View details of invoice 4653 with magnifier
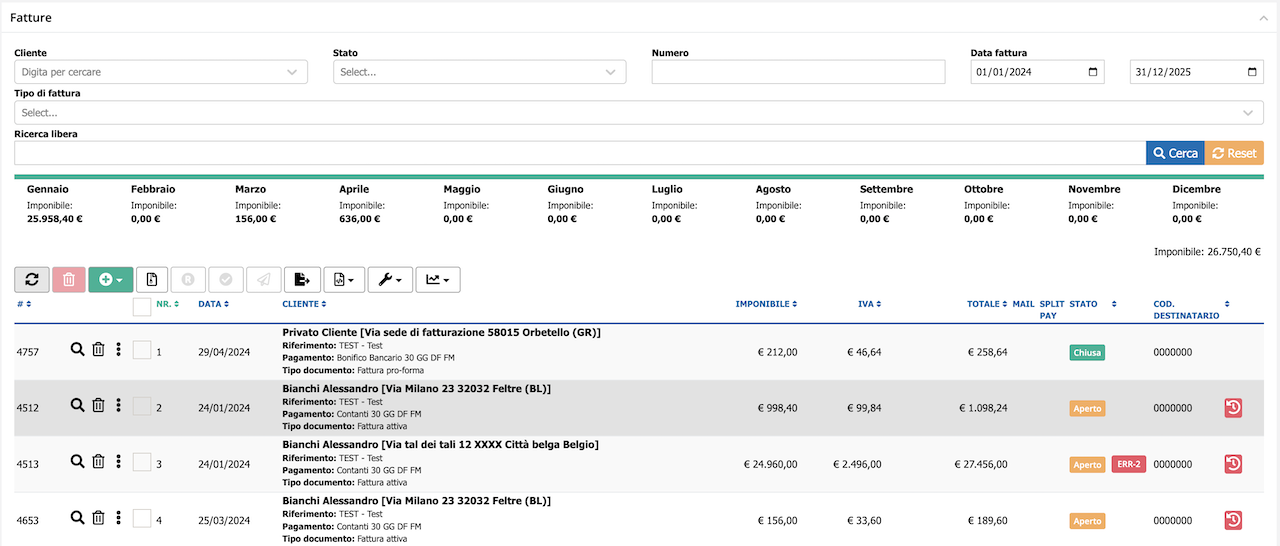This screenshot has height=546, width=1280. coord(77,517)
